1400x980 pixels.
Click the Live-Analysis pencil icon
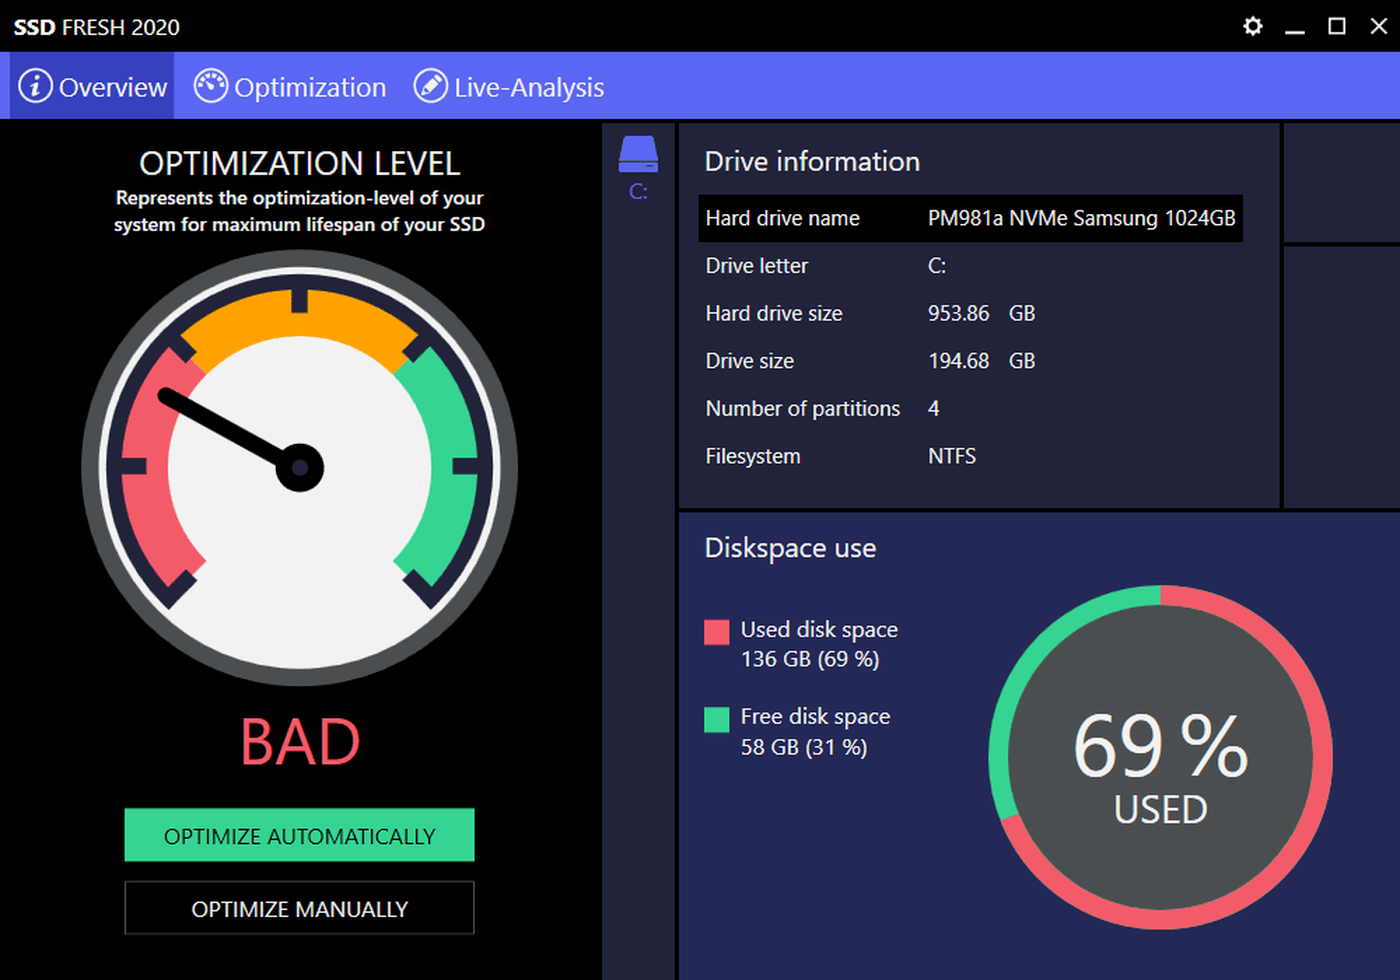click(x=430, y=87)
